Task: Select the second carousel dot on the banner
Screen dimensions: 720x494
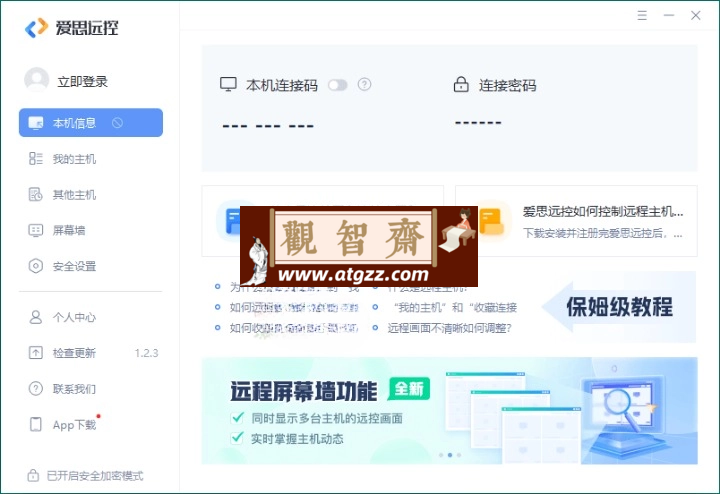Action: [x=450, y=455]
